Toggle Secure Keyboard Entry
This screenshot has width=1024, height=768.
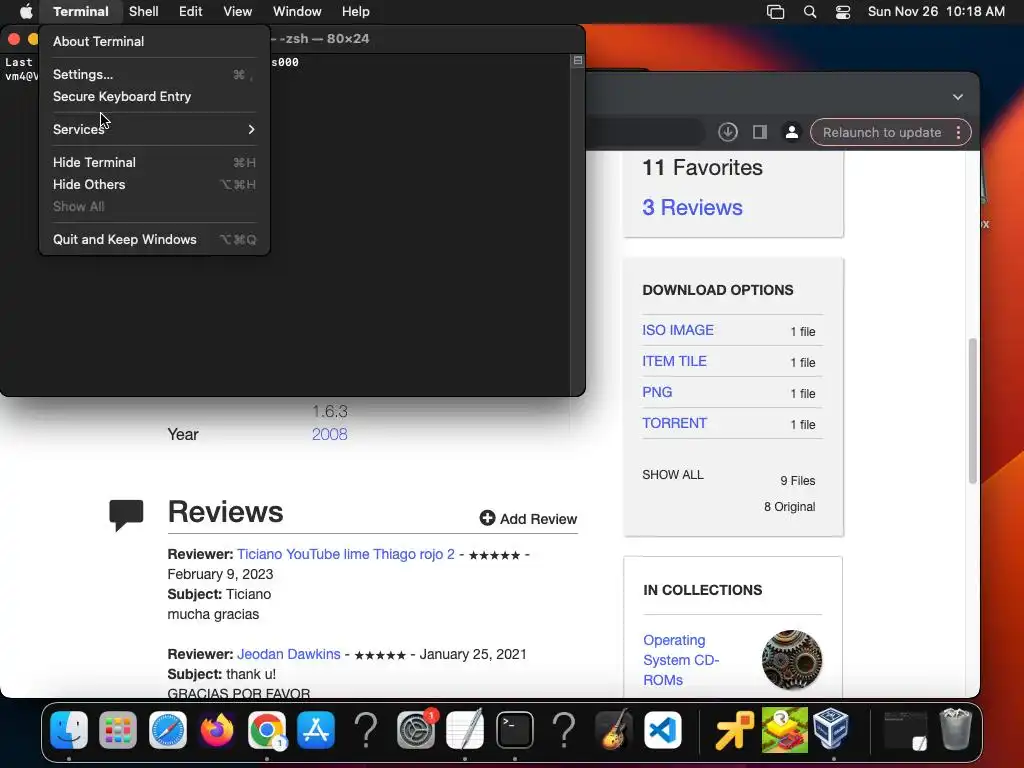(154, 97)
